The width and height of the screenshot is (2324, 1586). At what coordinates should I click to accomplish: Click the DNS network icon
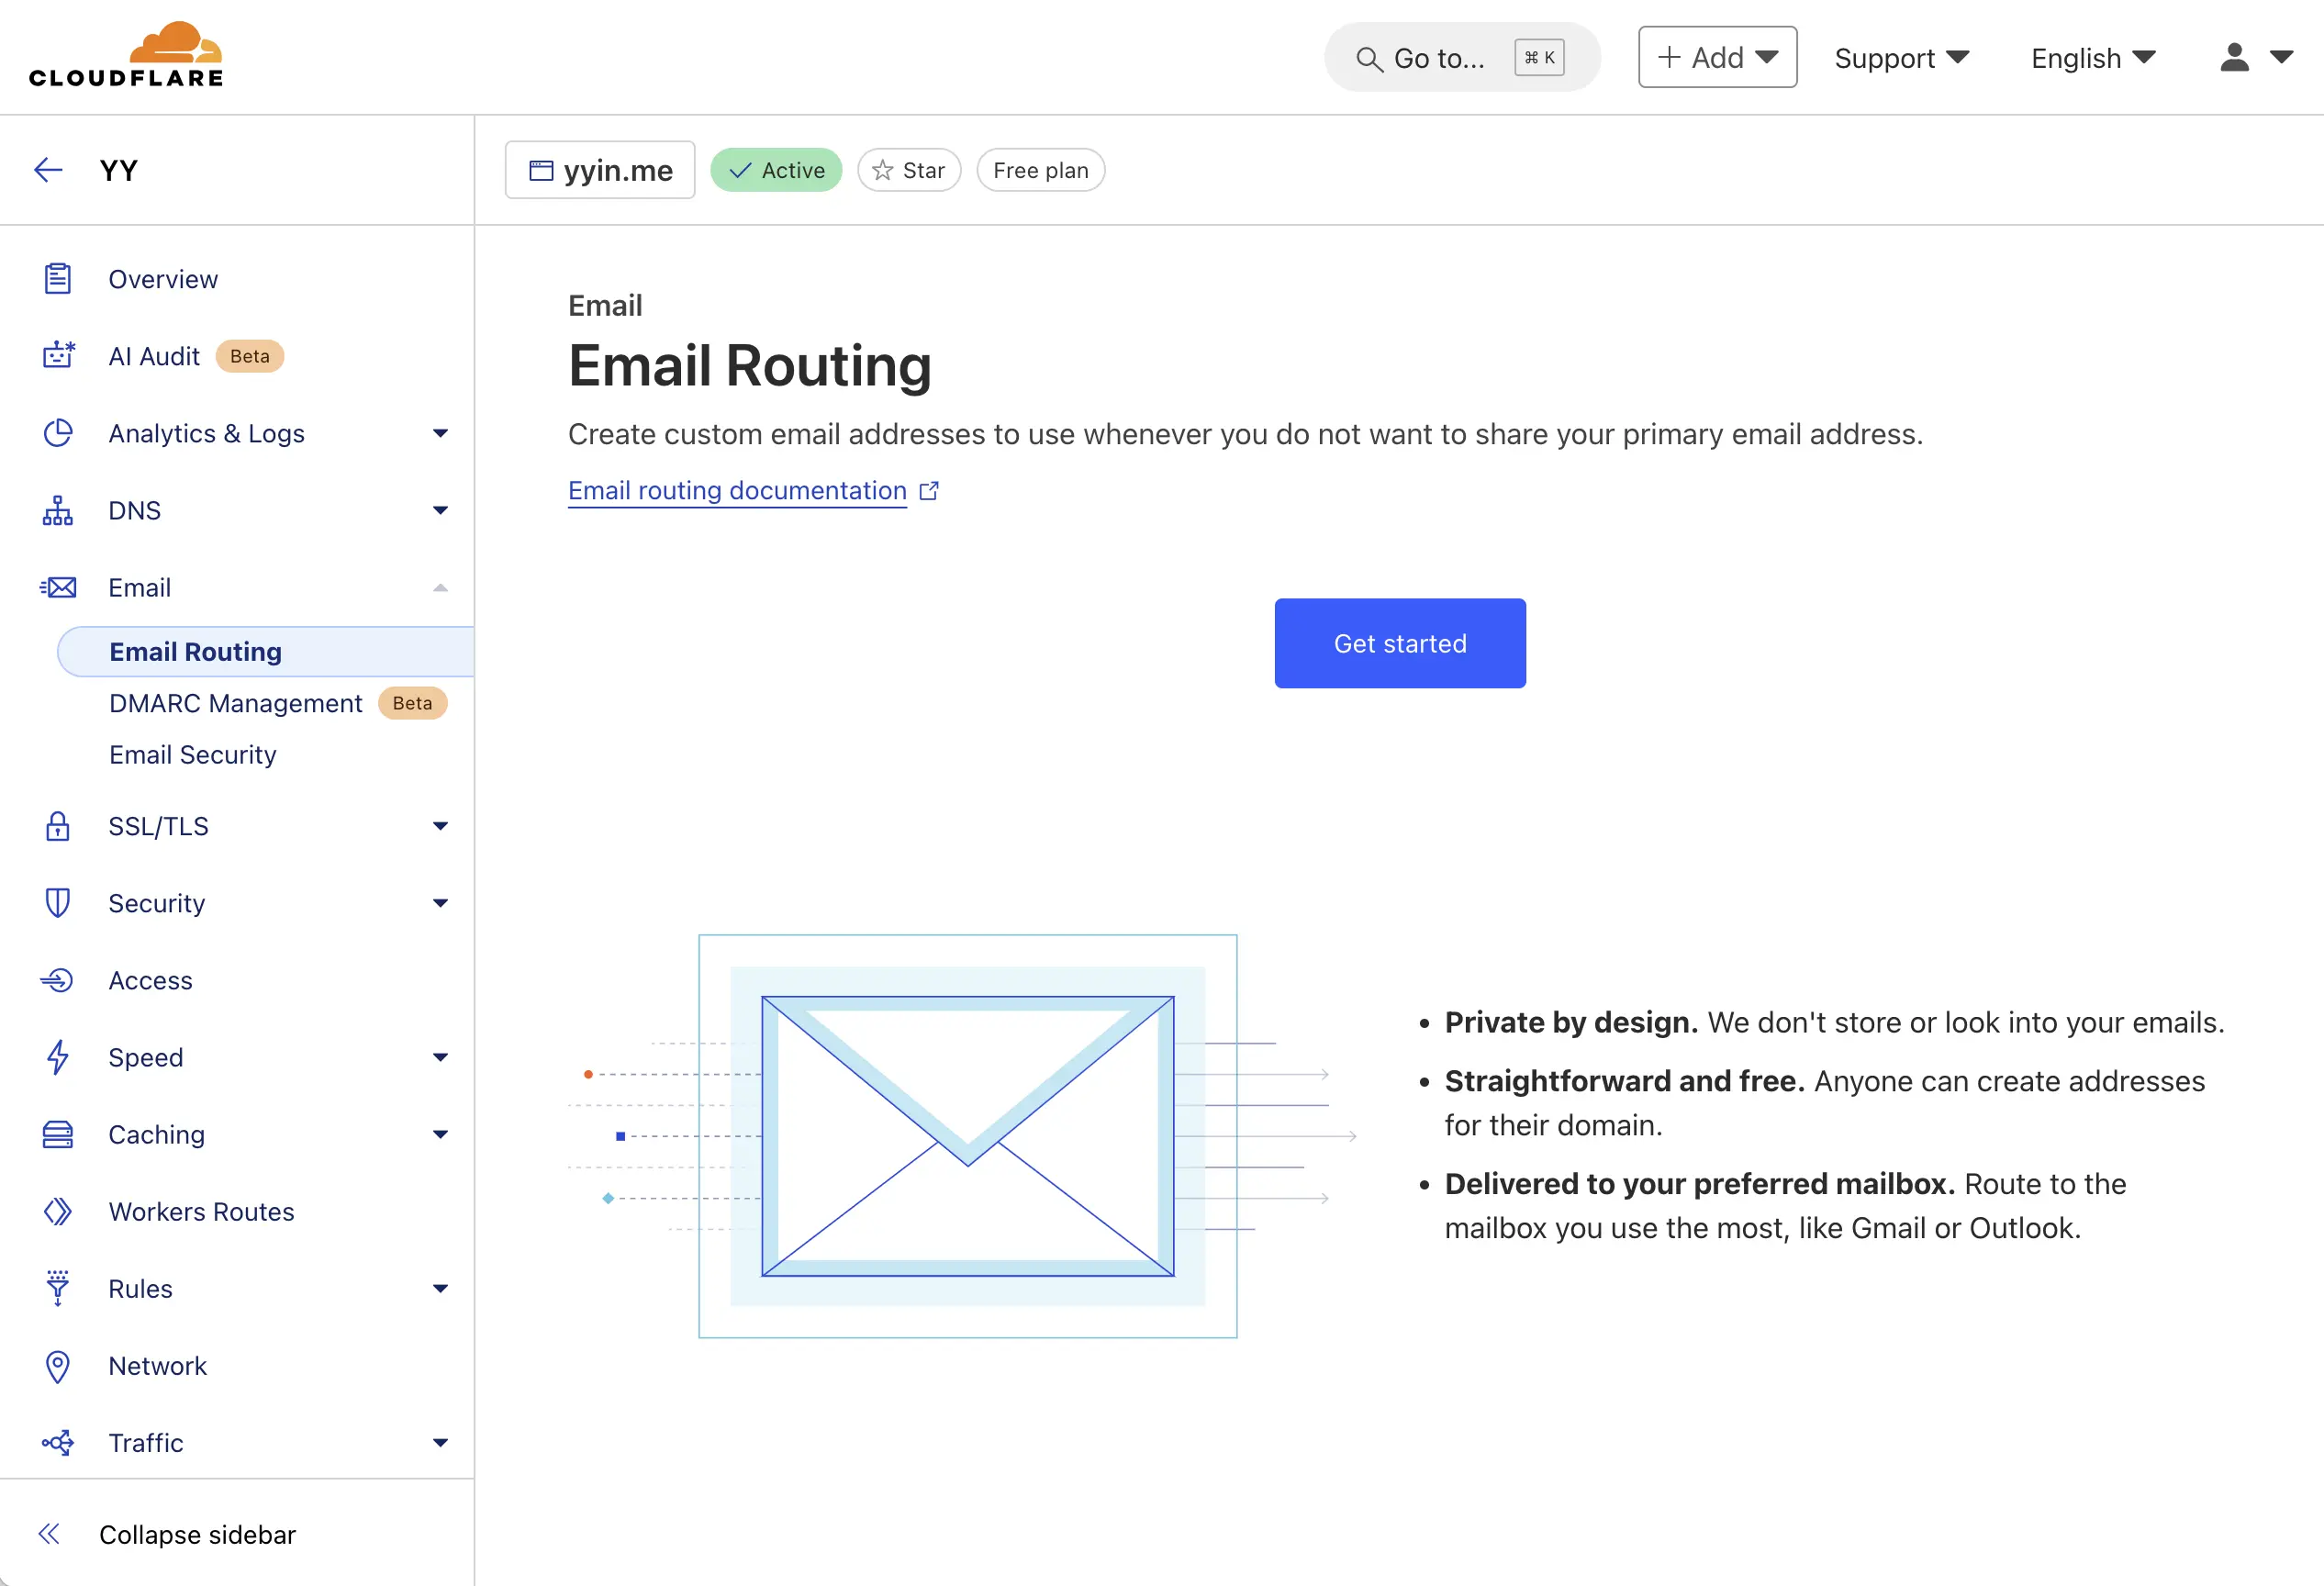pos(58,510)
